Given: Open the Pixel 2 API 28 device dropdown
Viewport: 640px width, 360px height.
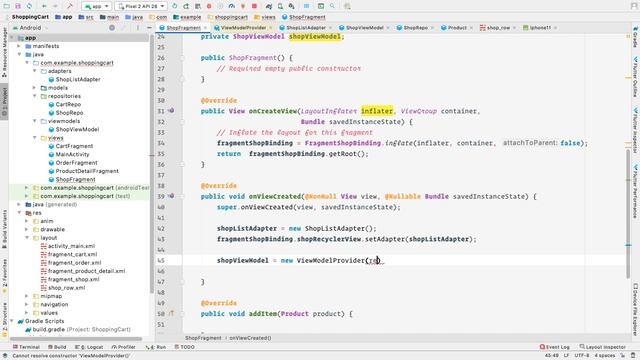Looking at the screenshot, I should point(141,6).
